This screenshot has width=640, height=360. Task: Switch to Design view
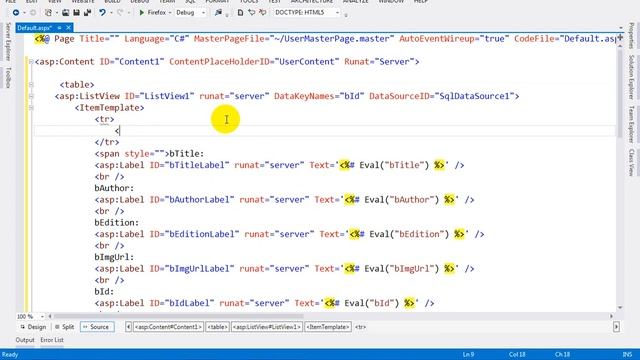(x=33, y=327)
